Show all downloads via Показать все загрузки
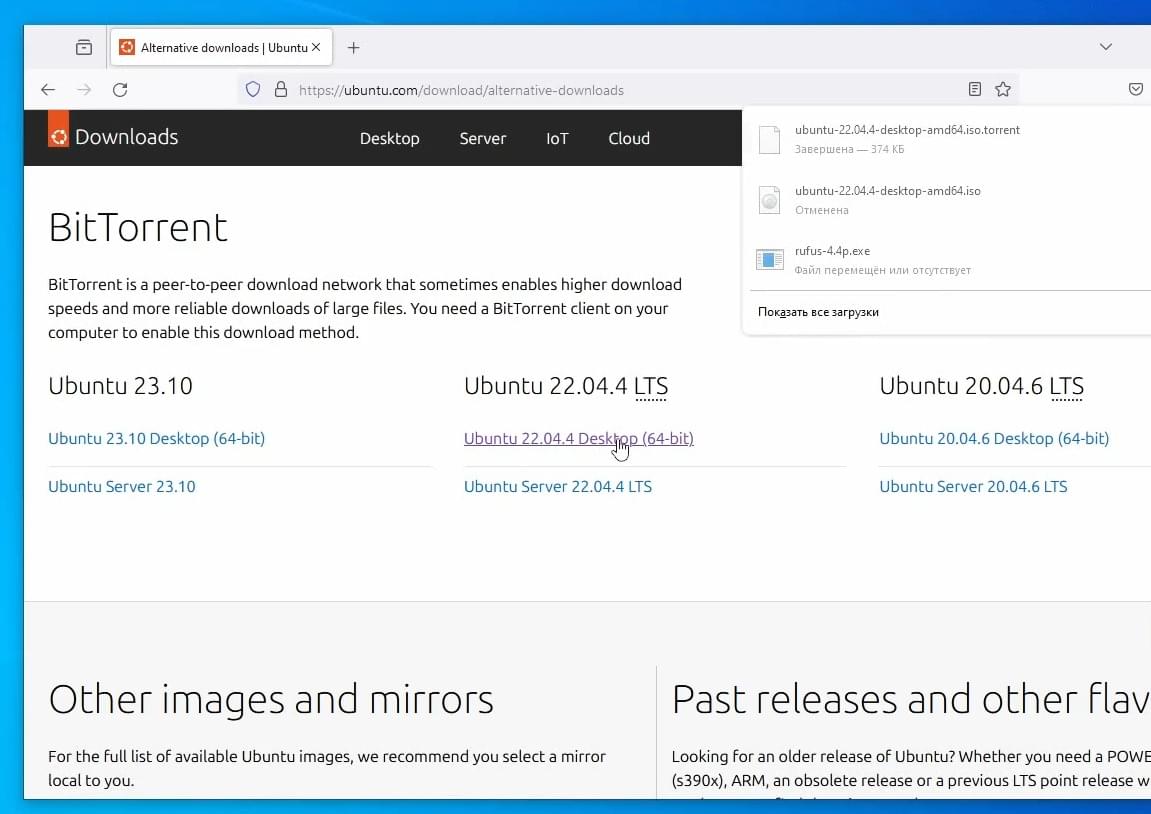This screenshot has width=1151, height=814. point(818,312)
